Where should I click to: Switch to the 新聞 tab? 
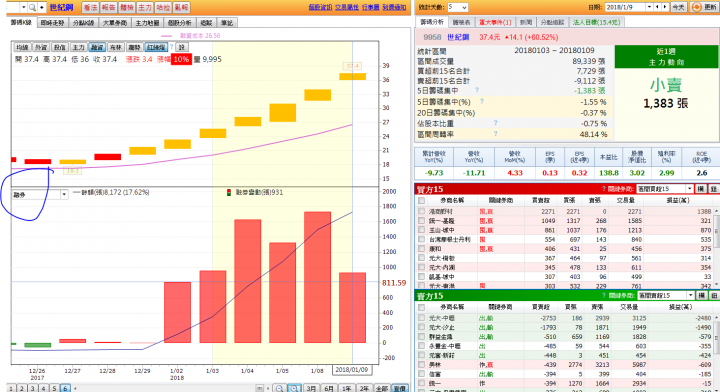coord(526,22)
